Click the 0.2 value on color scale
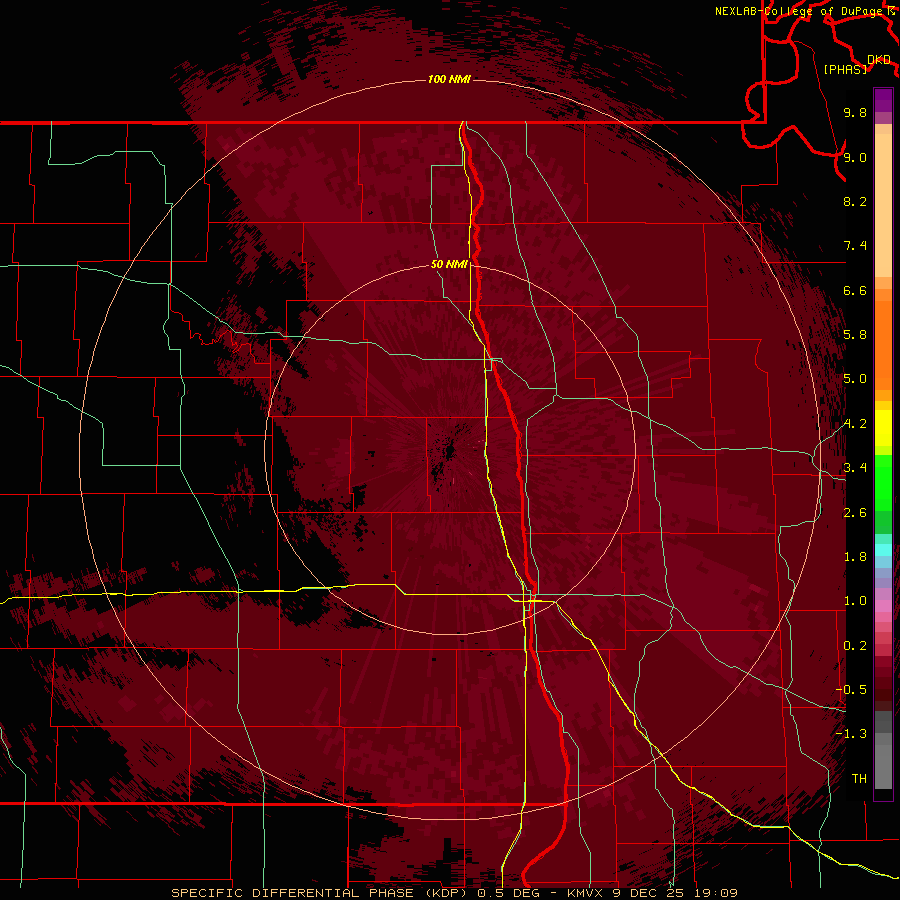This screenshot has width=900, height=900. 855,646
